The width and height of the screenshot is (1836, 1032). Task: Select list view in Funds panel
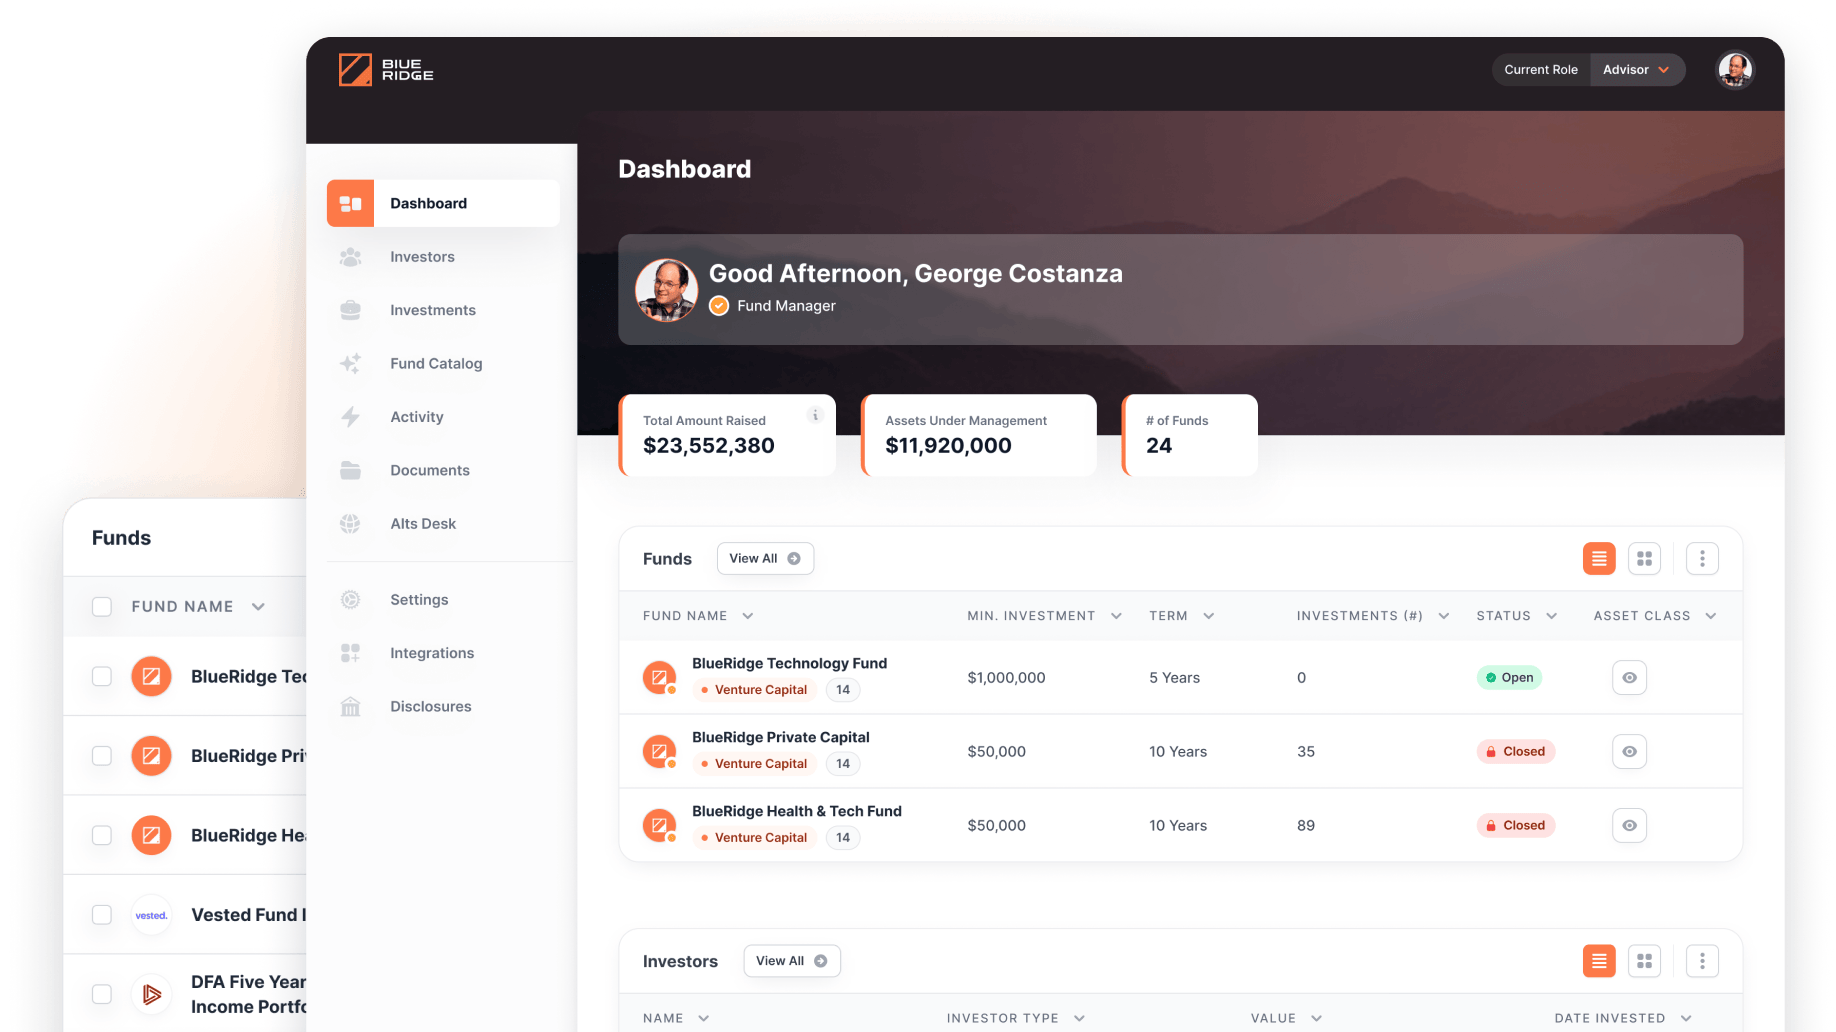1599,559
